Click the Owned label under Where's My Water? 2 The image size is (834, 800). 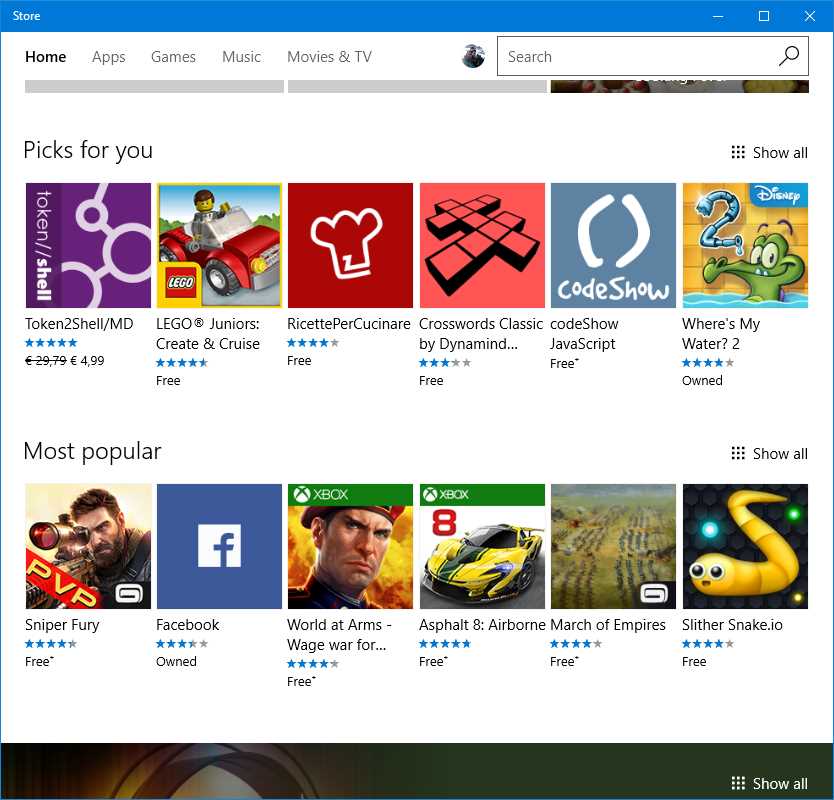click(x=702, y=381)
